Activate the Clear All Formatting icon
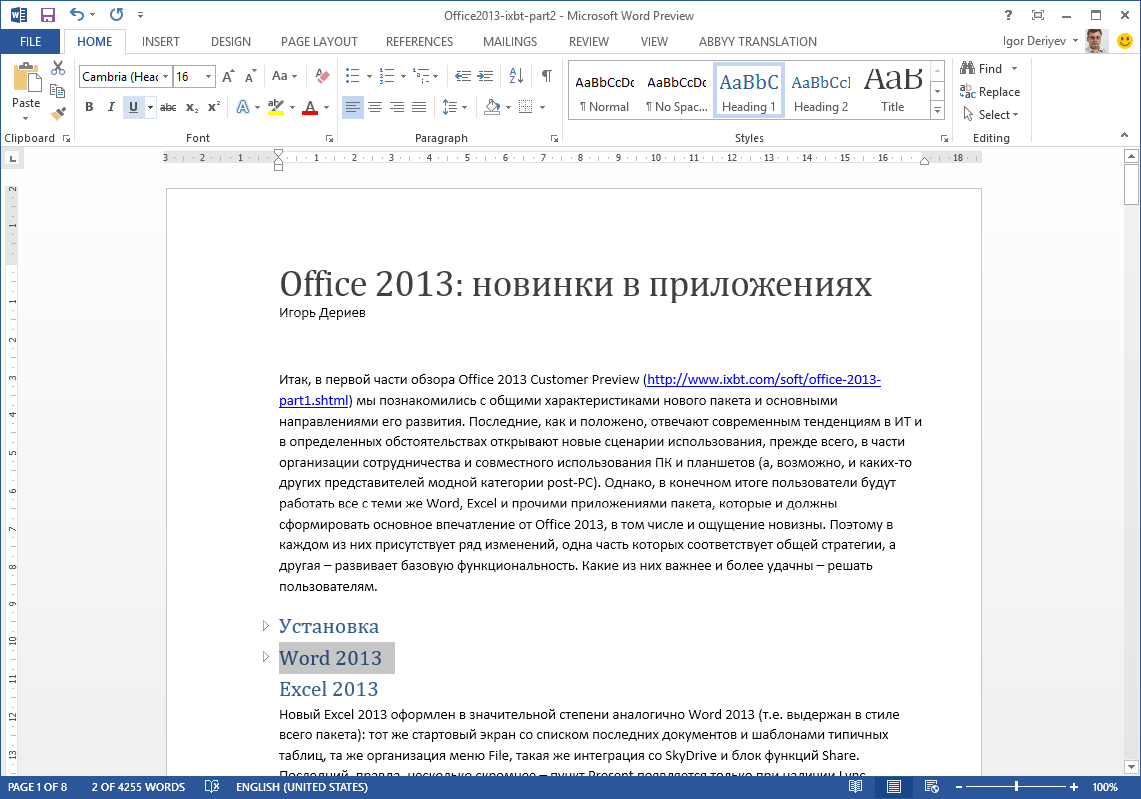Screen dimensions: 1141x799 click(321, 76)
